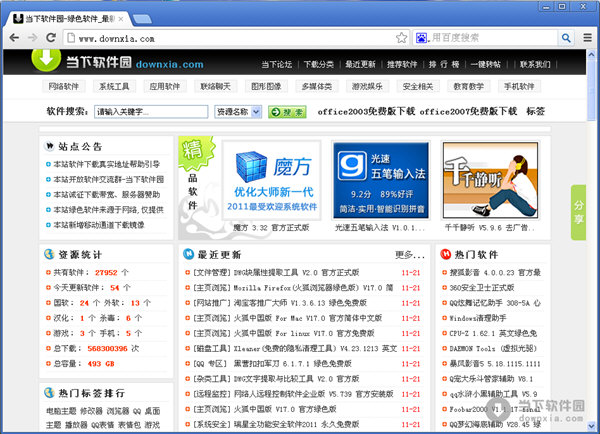Open the office2007免费版下载 link
The height and width of the screenshot is (434, 600).
tap(468, 111)
